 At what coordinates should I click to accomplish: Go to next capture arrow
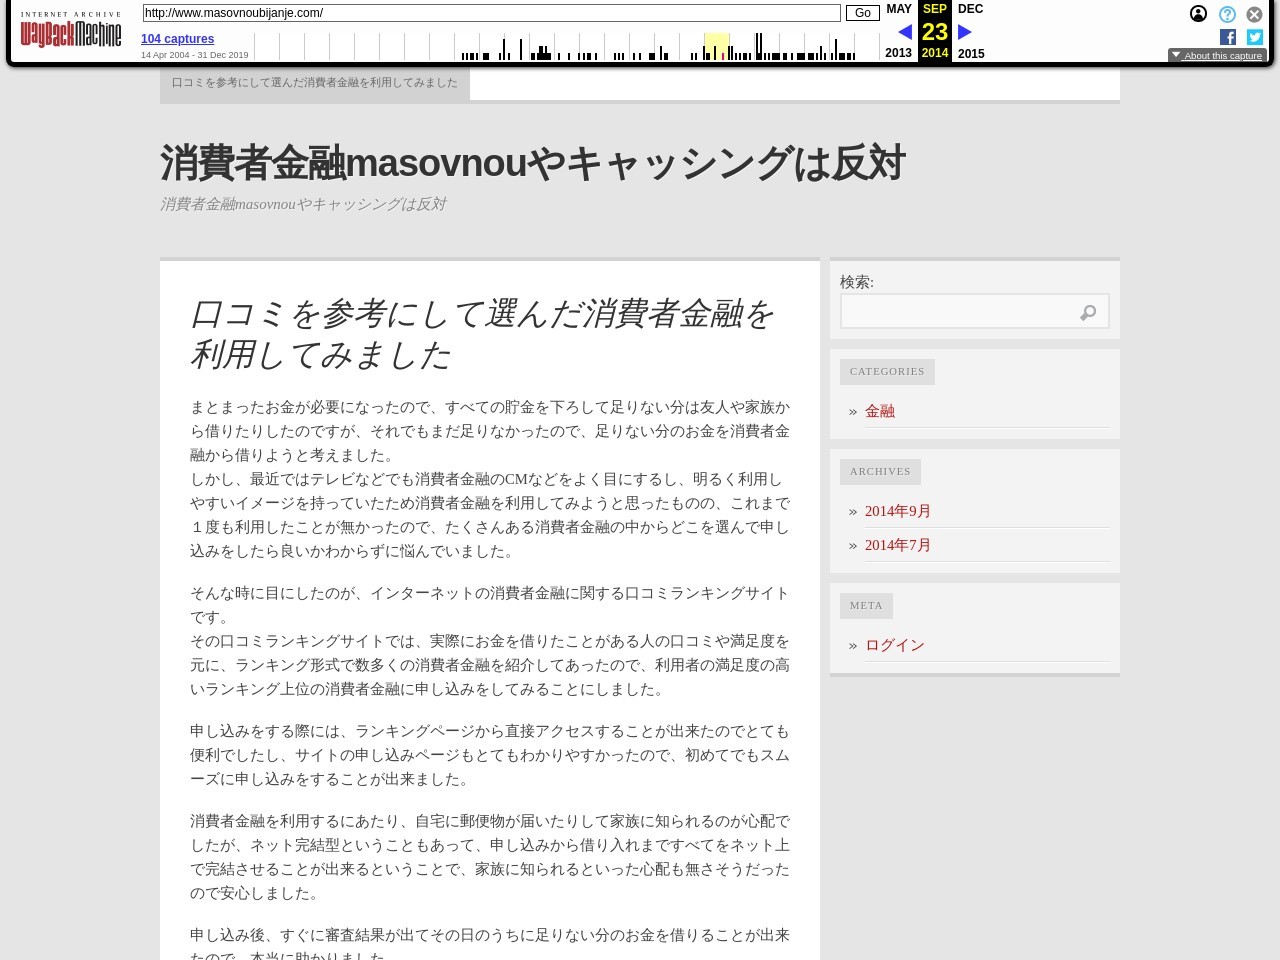pos(965,32)
